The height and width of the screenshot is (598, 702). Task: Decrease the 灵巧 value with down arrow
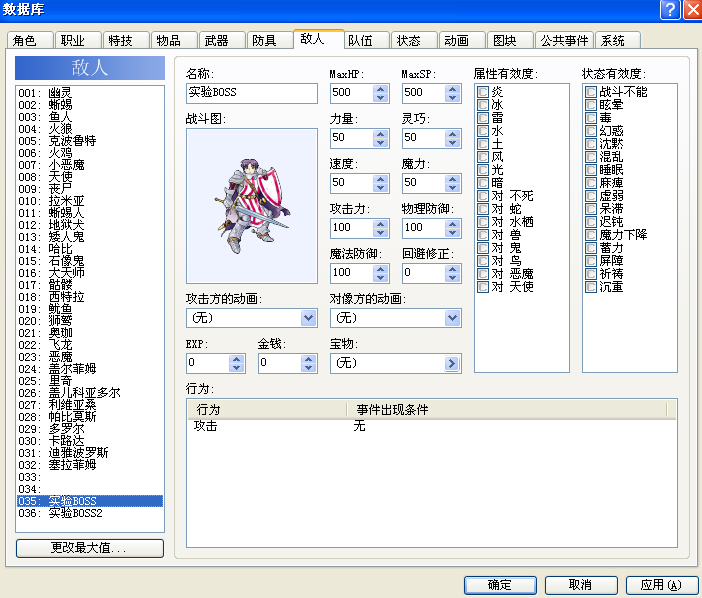point(453,143)
